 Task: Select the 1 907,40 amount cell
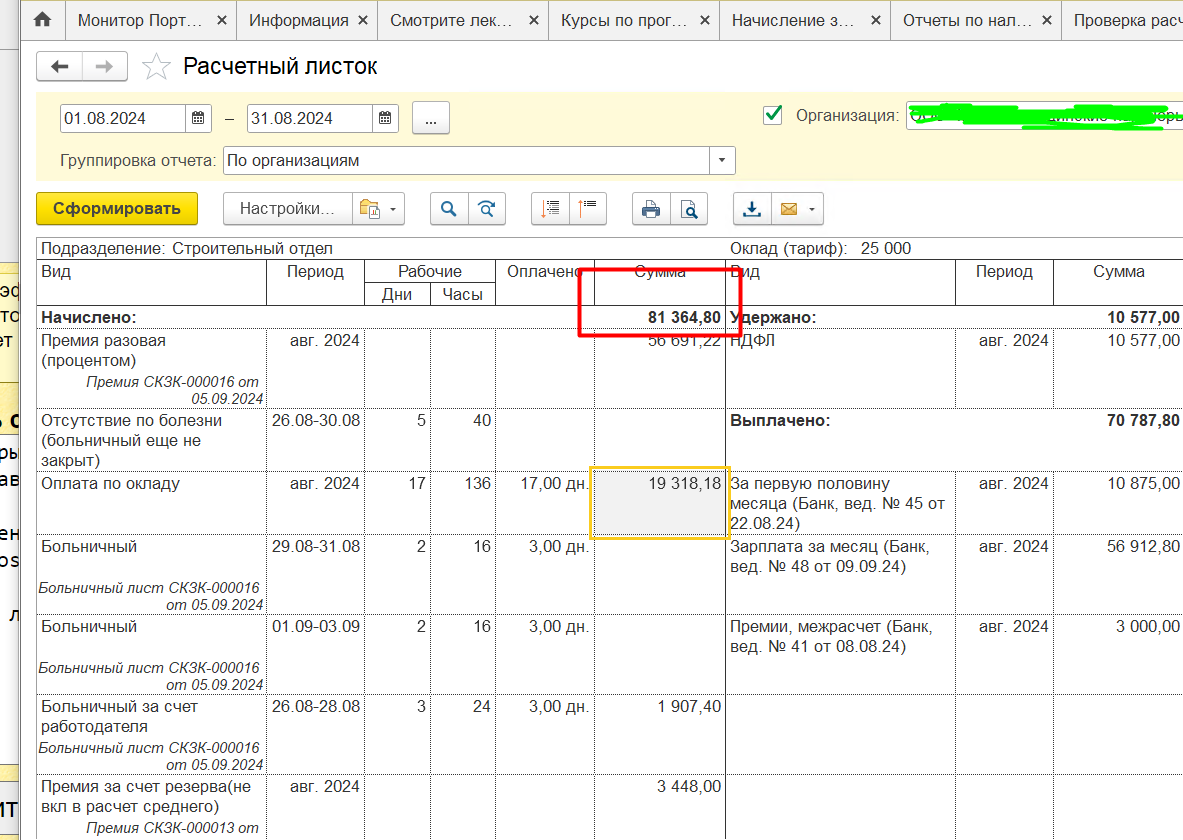click(659, 734)
